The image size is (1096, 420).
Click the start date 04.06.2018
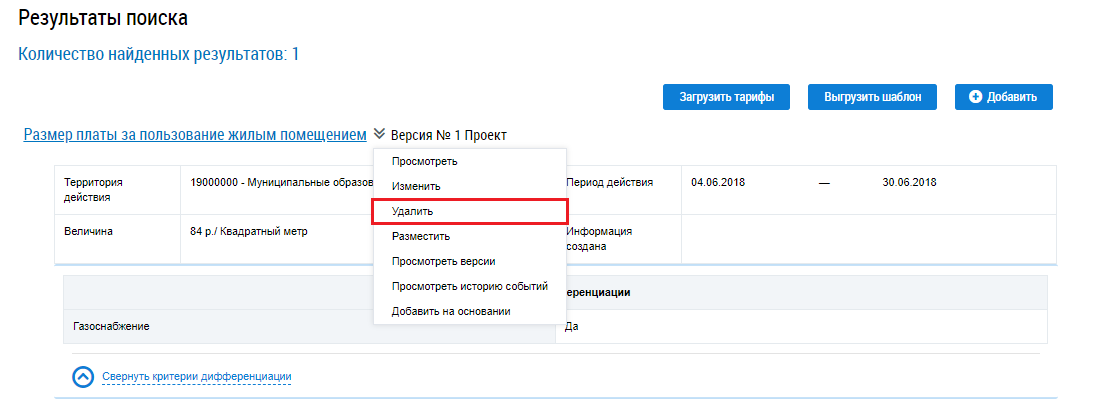(x=717, y=183)
